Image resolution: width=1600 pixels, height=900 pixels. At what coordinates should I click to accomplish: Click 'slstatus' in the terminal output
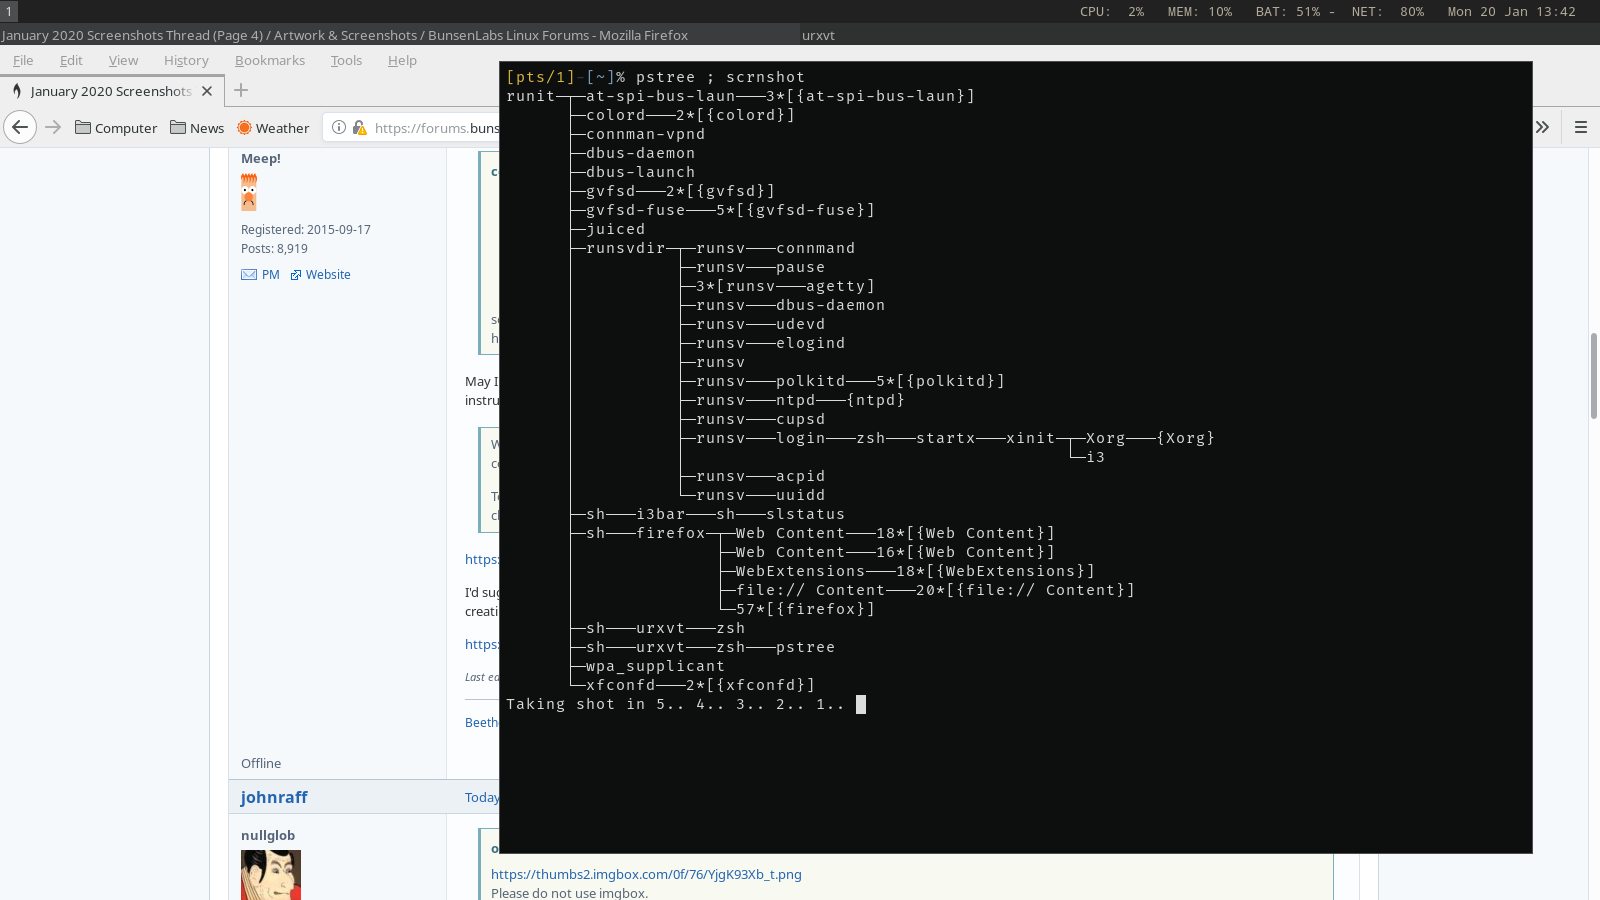[805, 514]
